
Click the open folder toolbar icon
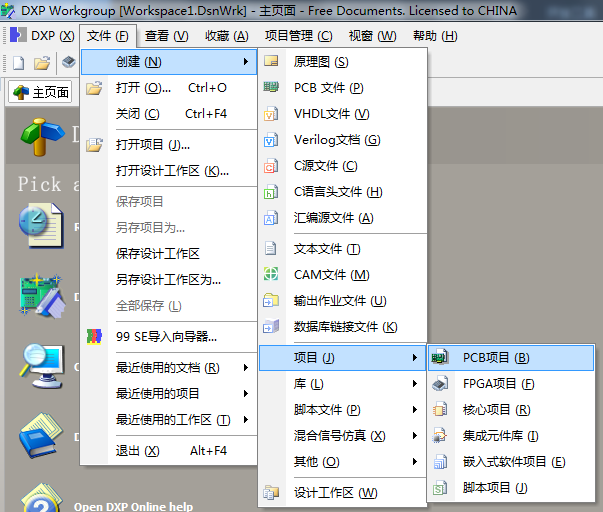point(42,62)
